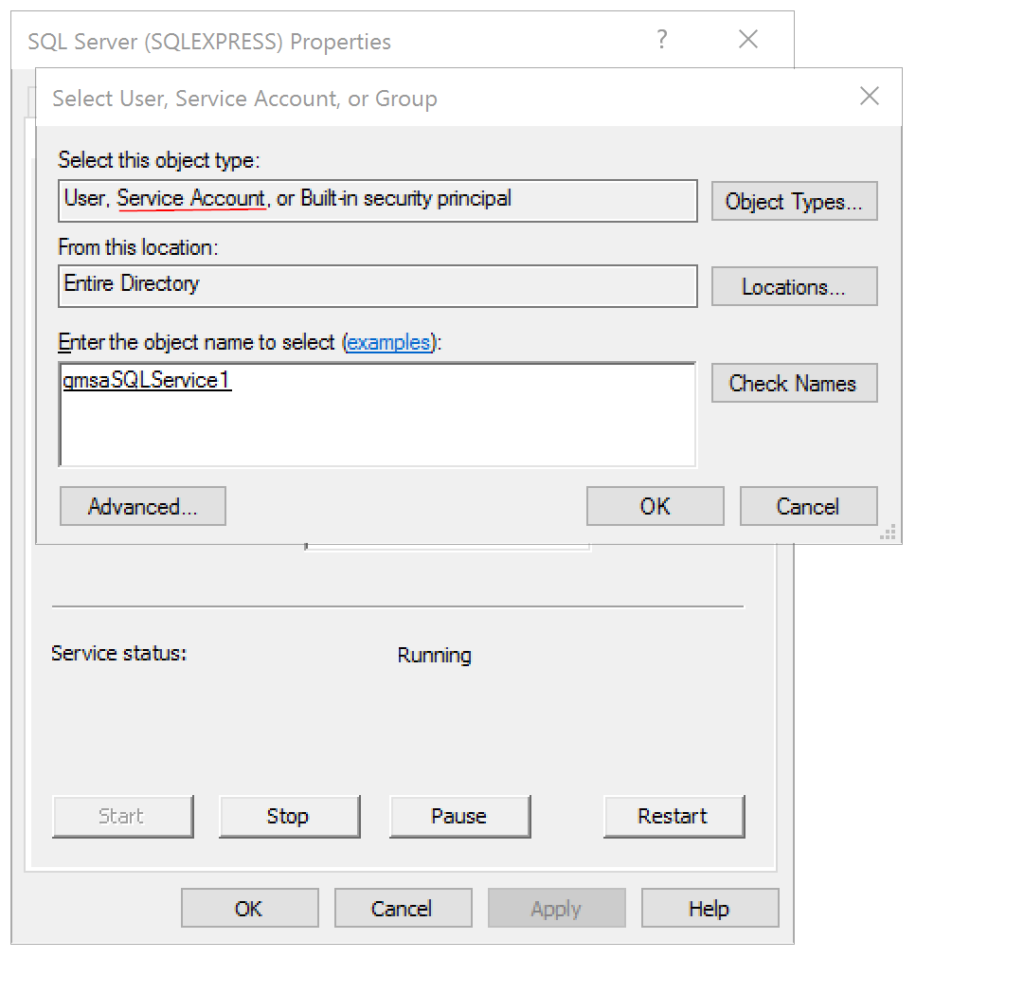The height and width of the screenshot is (994, 1024).
Task: Open the Advanced search options
Action: [142, 506]
